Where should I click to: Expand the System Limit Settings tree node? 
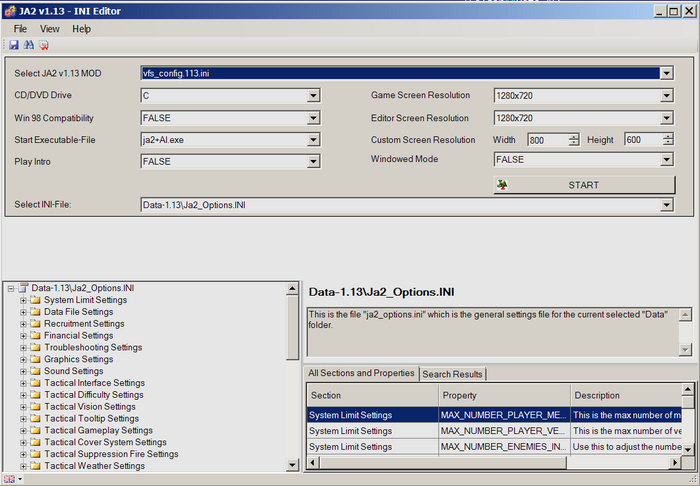tap(22, 300)
